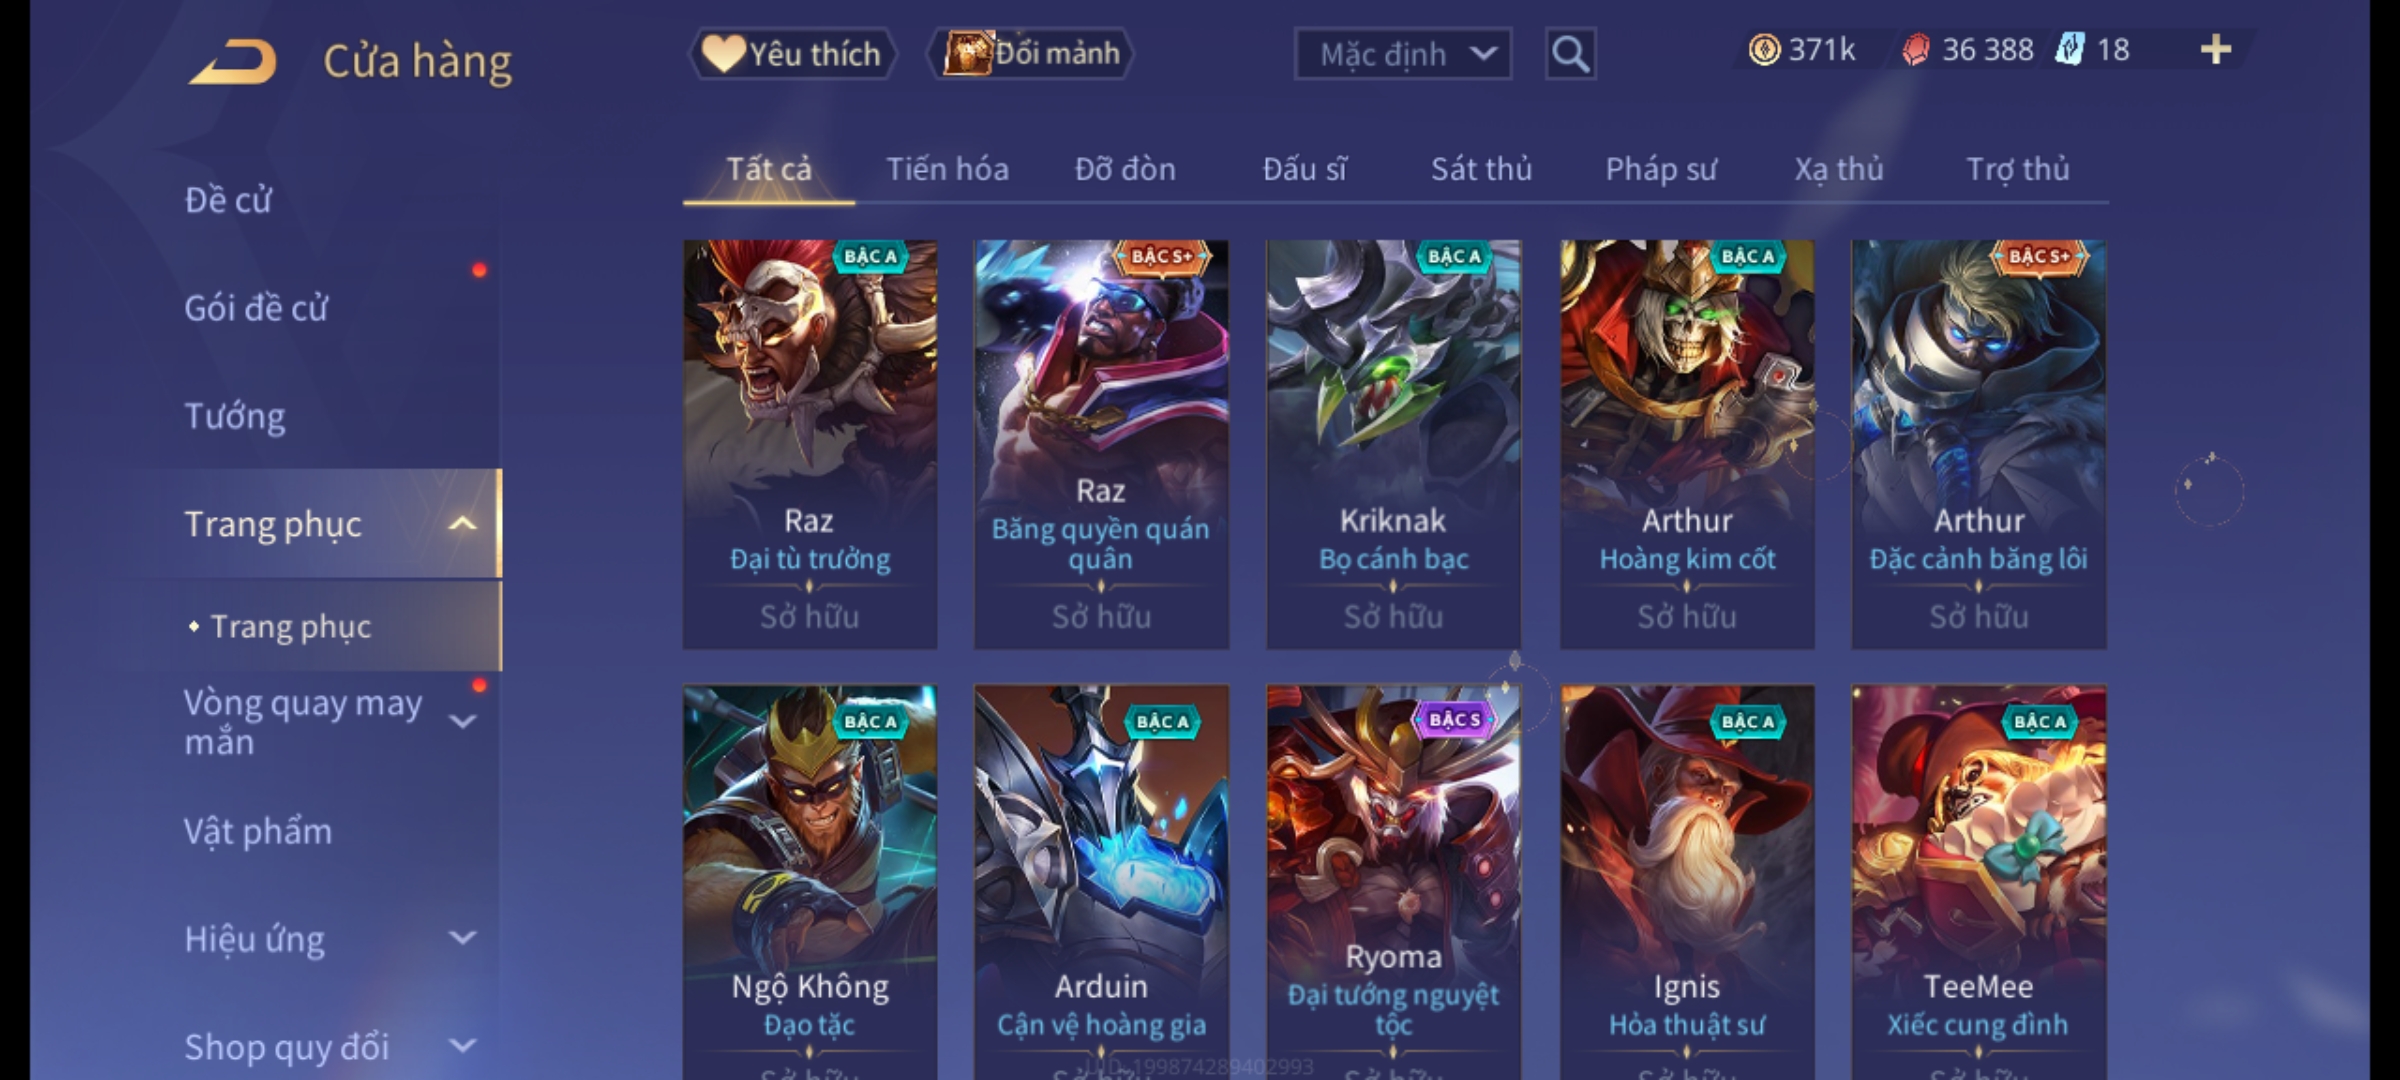
Task: Tap the red ruby currency icon
Action: tap(1915, 50)
